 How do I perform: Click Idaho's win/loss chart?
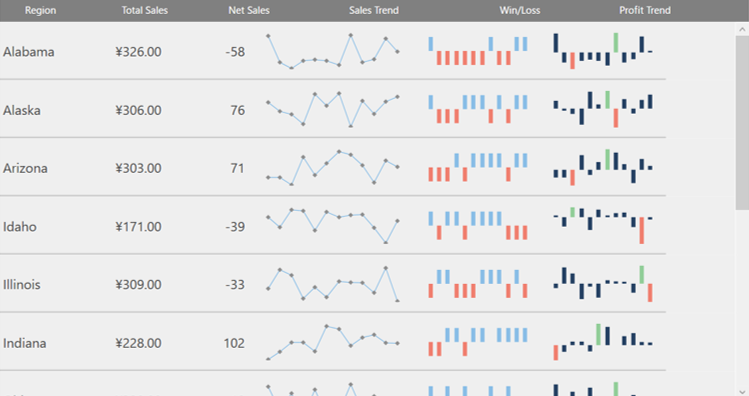(x=478, y=226)
